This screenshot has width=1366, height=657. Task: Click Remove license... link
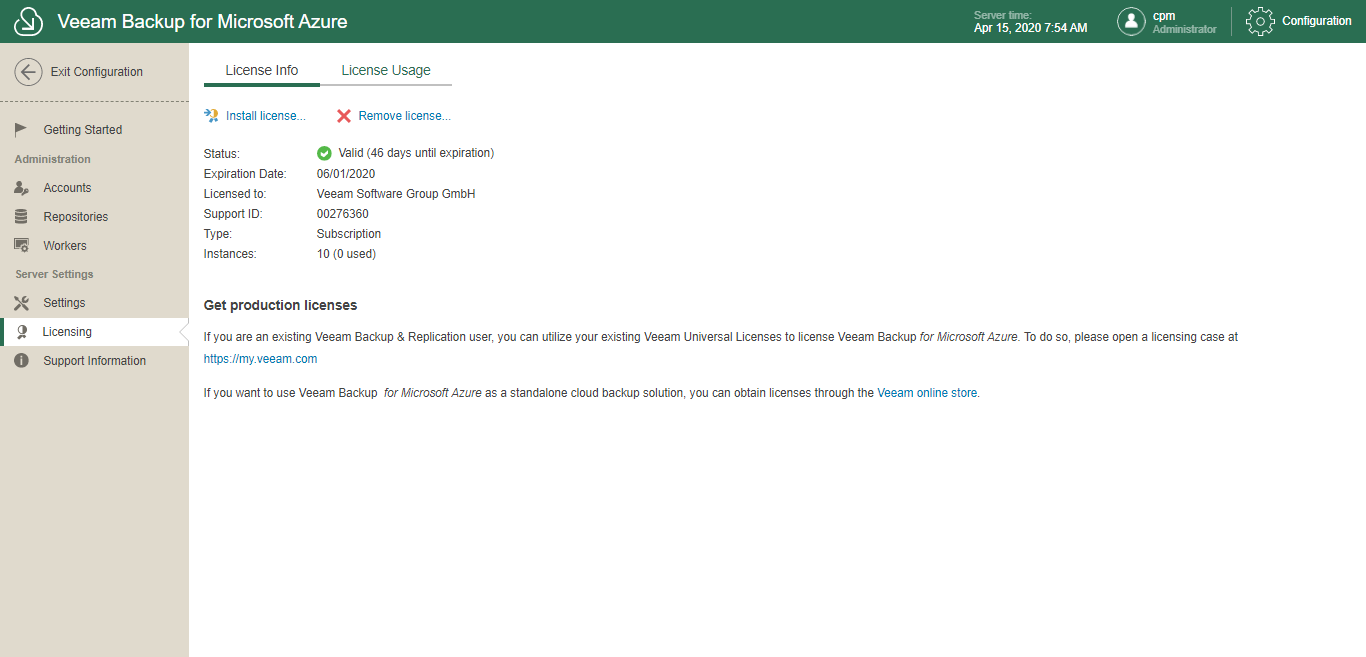(405, 116)
